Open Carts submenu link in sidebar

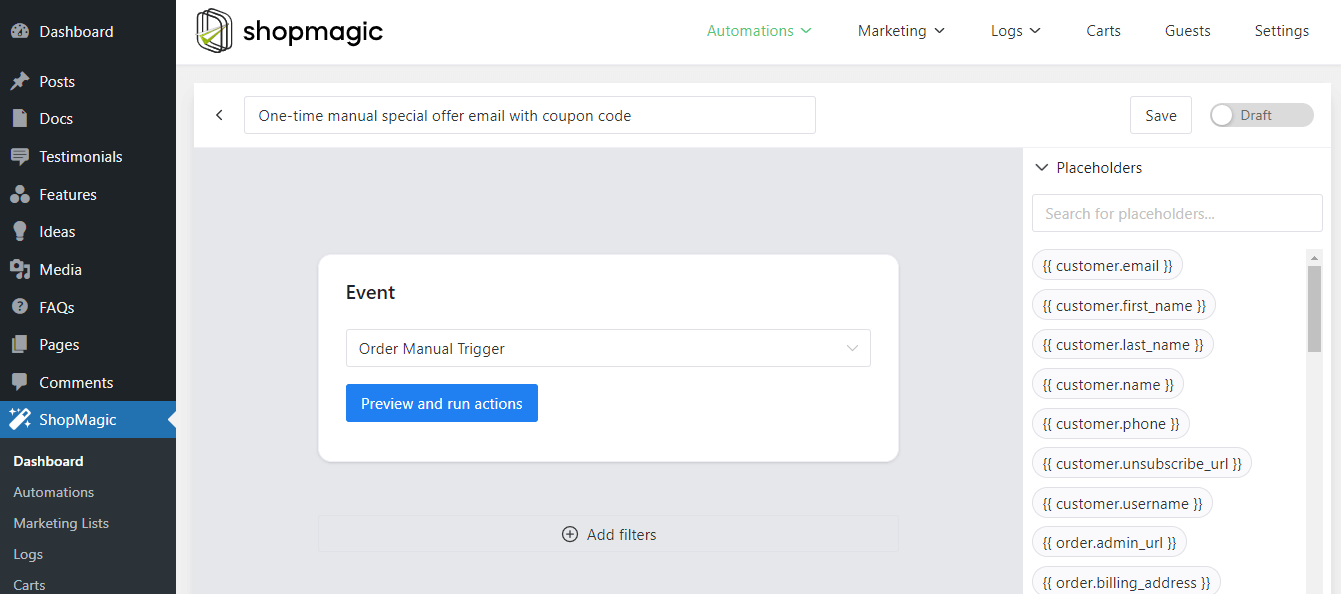(29, 585)
